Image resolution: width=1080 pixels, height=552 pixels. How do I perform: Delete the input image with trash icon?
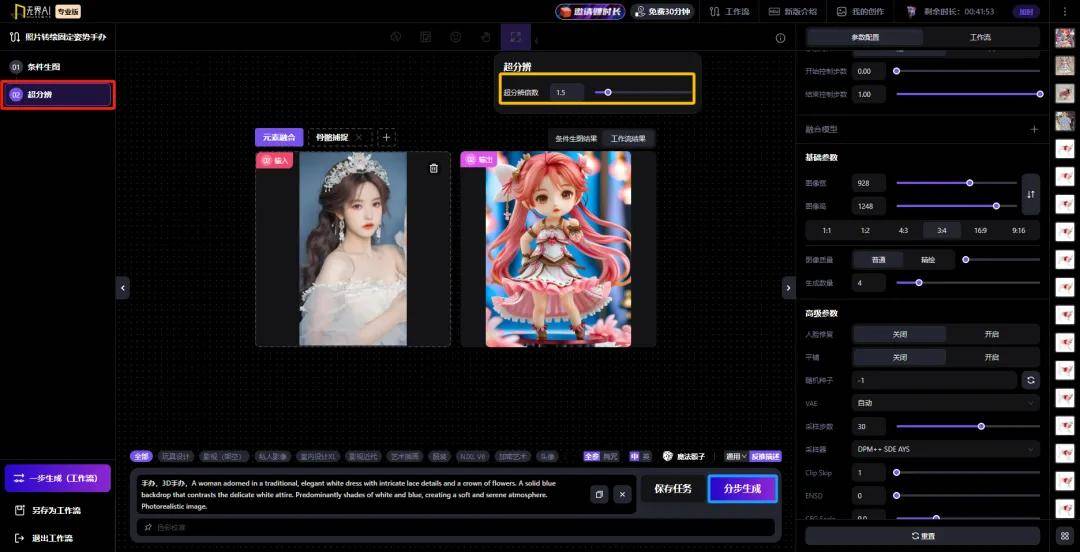click(x=433, y=168)
